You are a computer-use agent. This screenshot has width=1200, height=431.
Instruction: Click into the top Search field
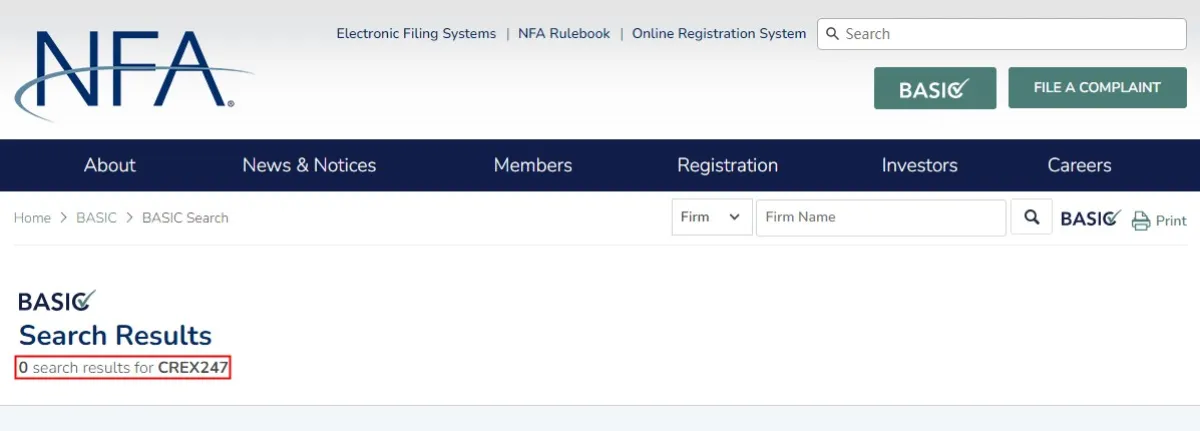(x=1002, y=33)
